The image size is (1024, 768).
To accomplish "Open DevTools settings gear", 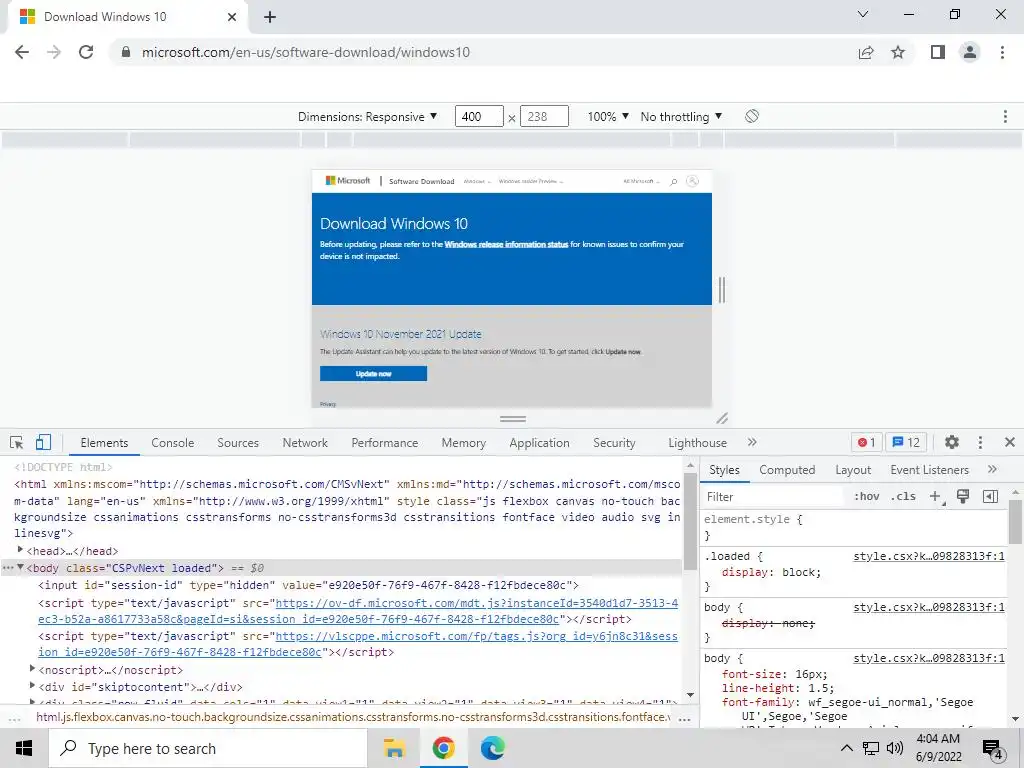I will tap(952, 443).
